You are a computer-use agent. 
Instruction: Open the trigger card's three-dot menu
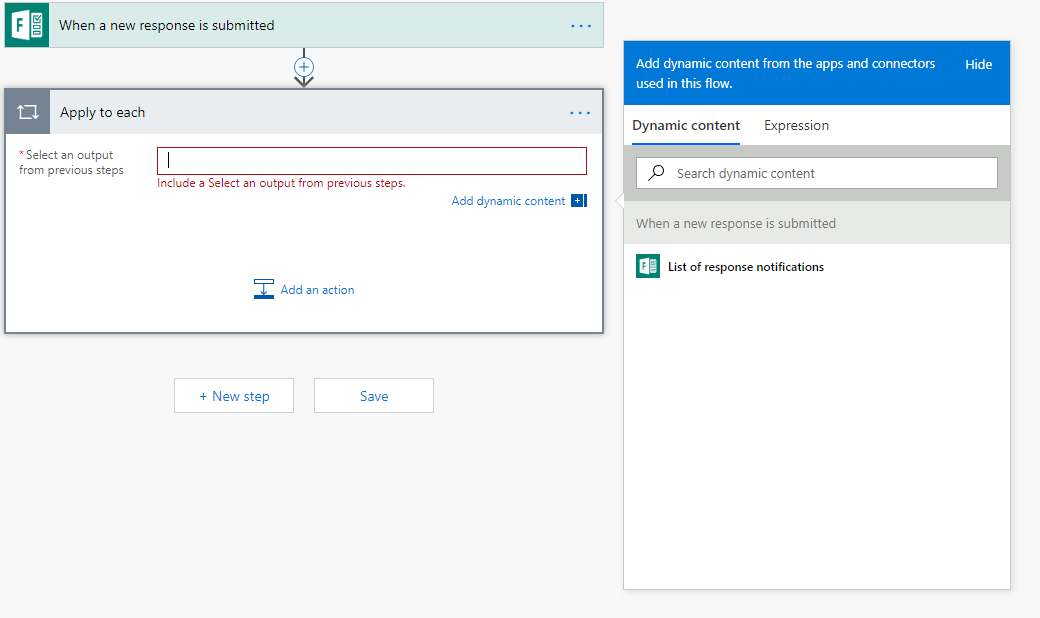coord(581,26)
